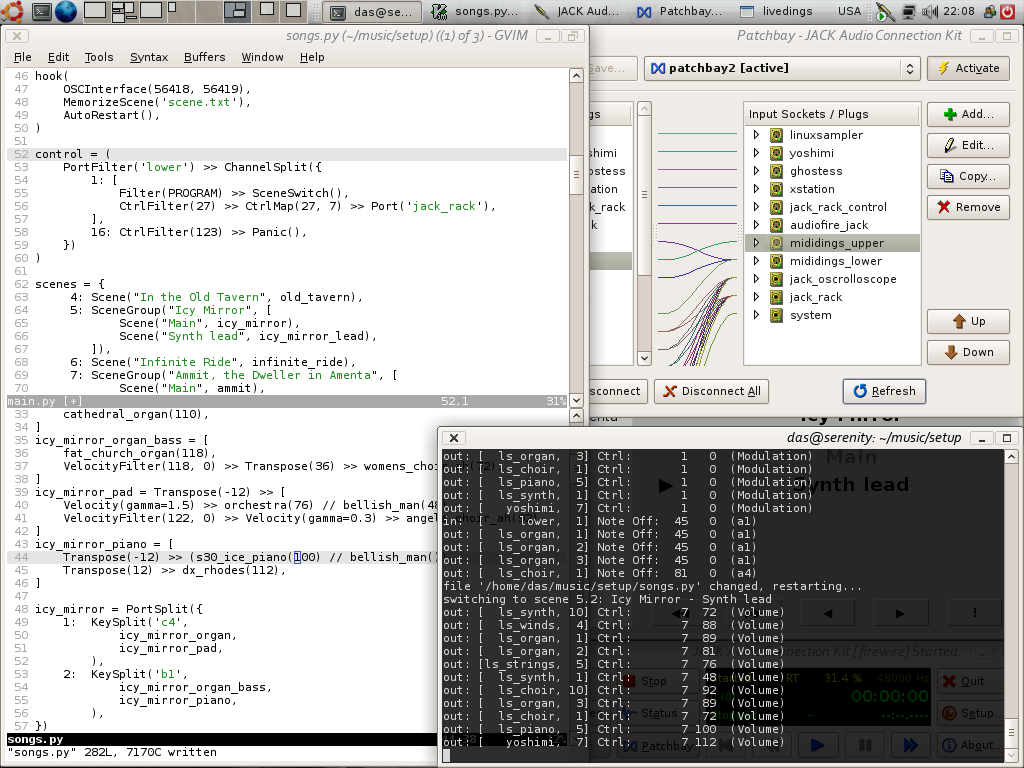The width and height of the screenshot is (1024, 768).
Task: Click upper GVIM pane scrollbar up arrow
Action: (x=576, y=76)
